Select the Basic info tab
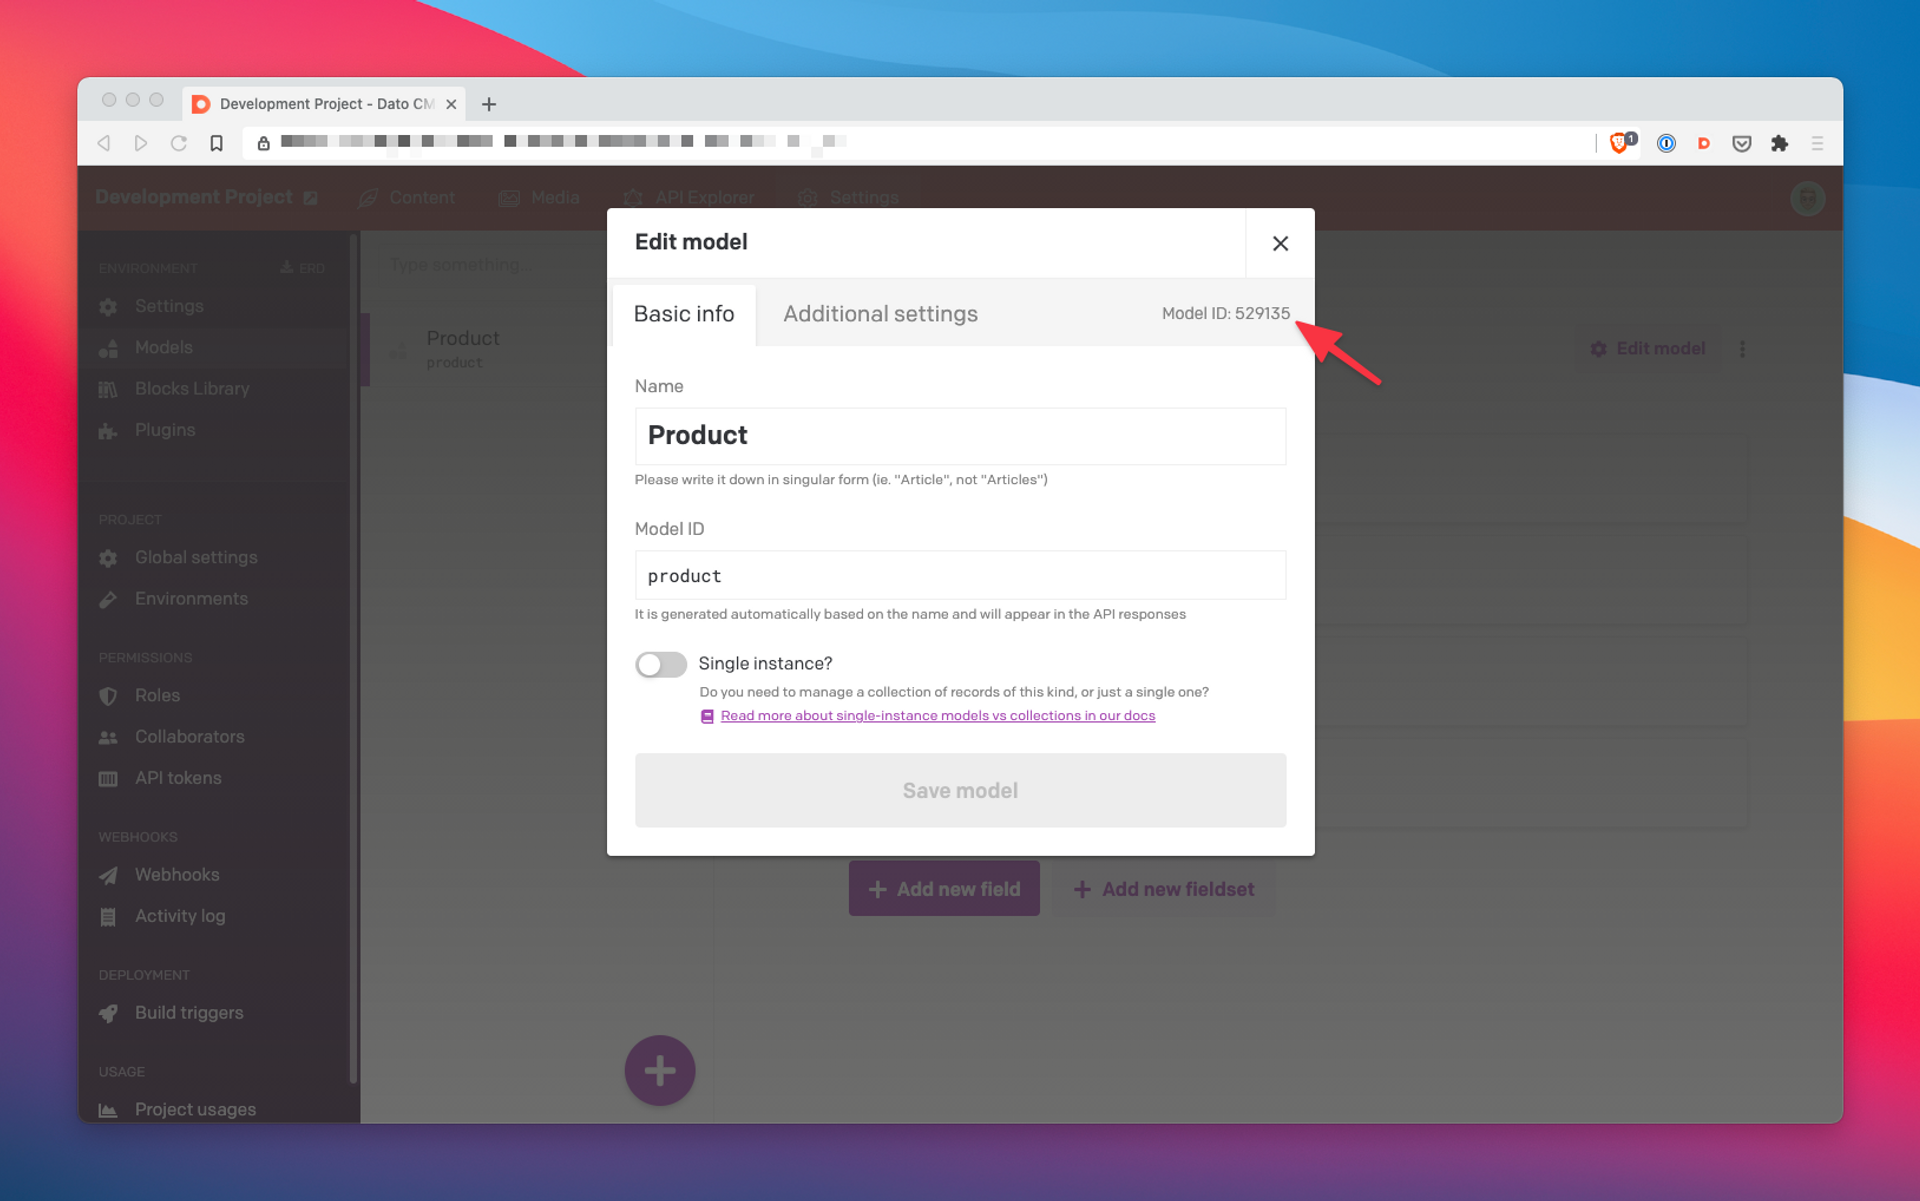 click(684, 314)
